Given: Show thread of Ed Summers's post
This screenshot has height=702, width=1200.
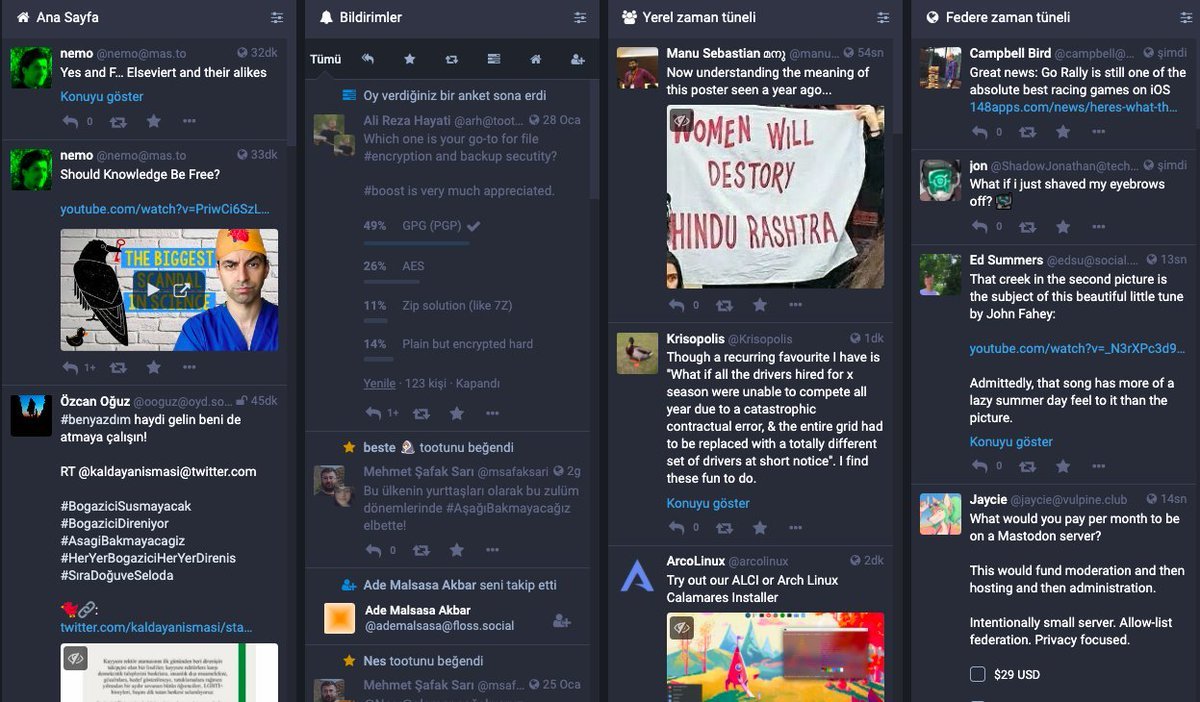Looking at the screenshot, I should pyautogui.click(x=1011, y=442).
